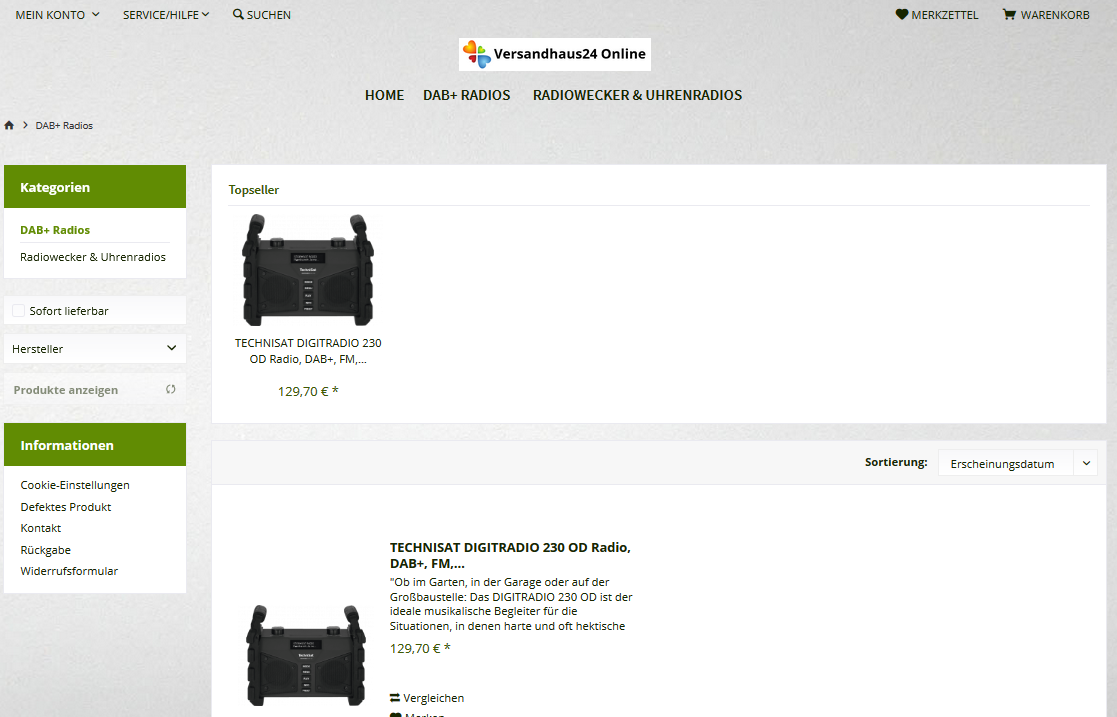Open DAB+ RADIOS in main navigation
This screenshot has height=717, width=1117.
coord(467,96)
